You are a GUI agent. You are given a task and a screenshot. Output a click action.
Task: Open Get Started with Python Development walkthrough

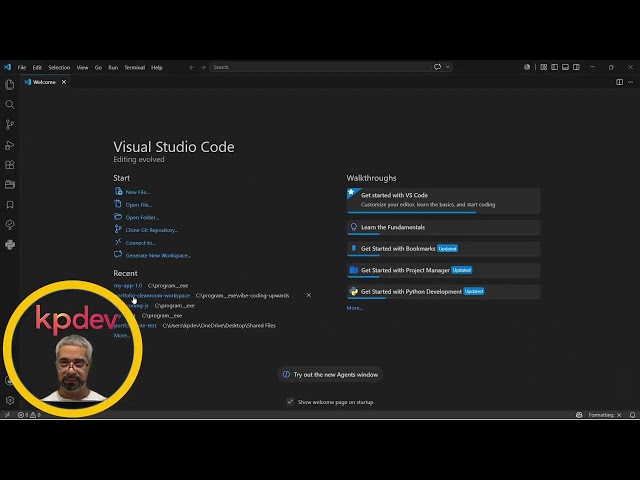(x=443, y=291)
